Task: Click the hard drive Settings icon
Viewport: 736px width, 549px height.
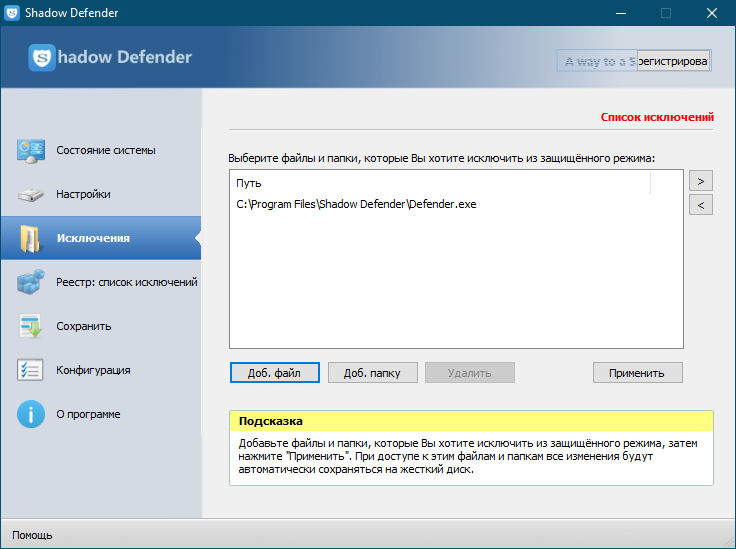Action: [x=31, y=194]
